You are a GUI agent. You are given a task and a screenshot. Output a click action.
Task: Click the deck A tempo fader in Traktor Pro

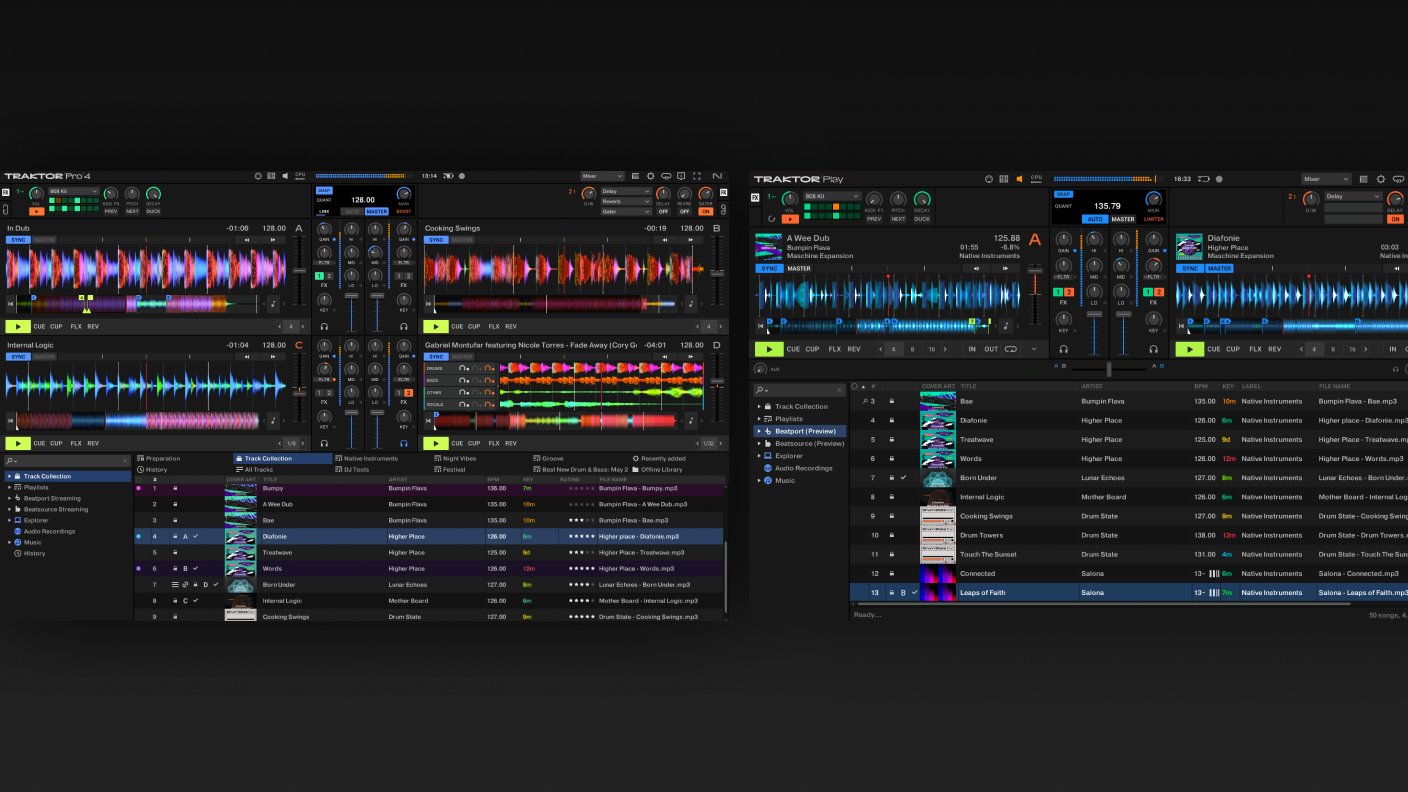coord(297,270)
